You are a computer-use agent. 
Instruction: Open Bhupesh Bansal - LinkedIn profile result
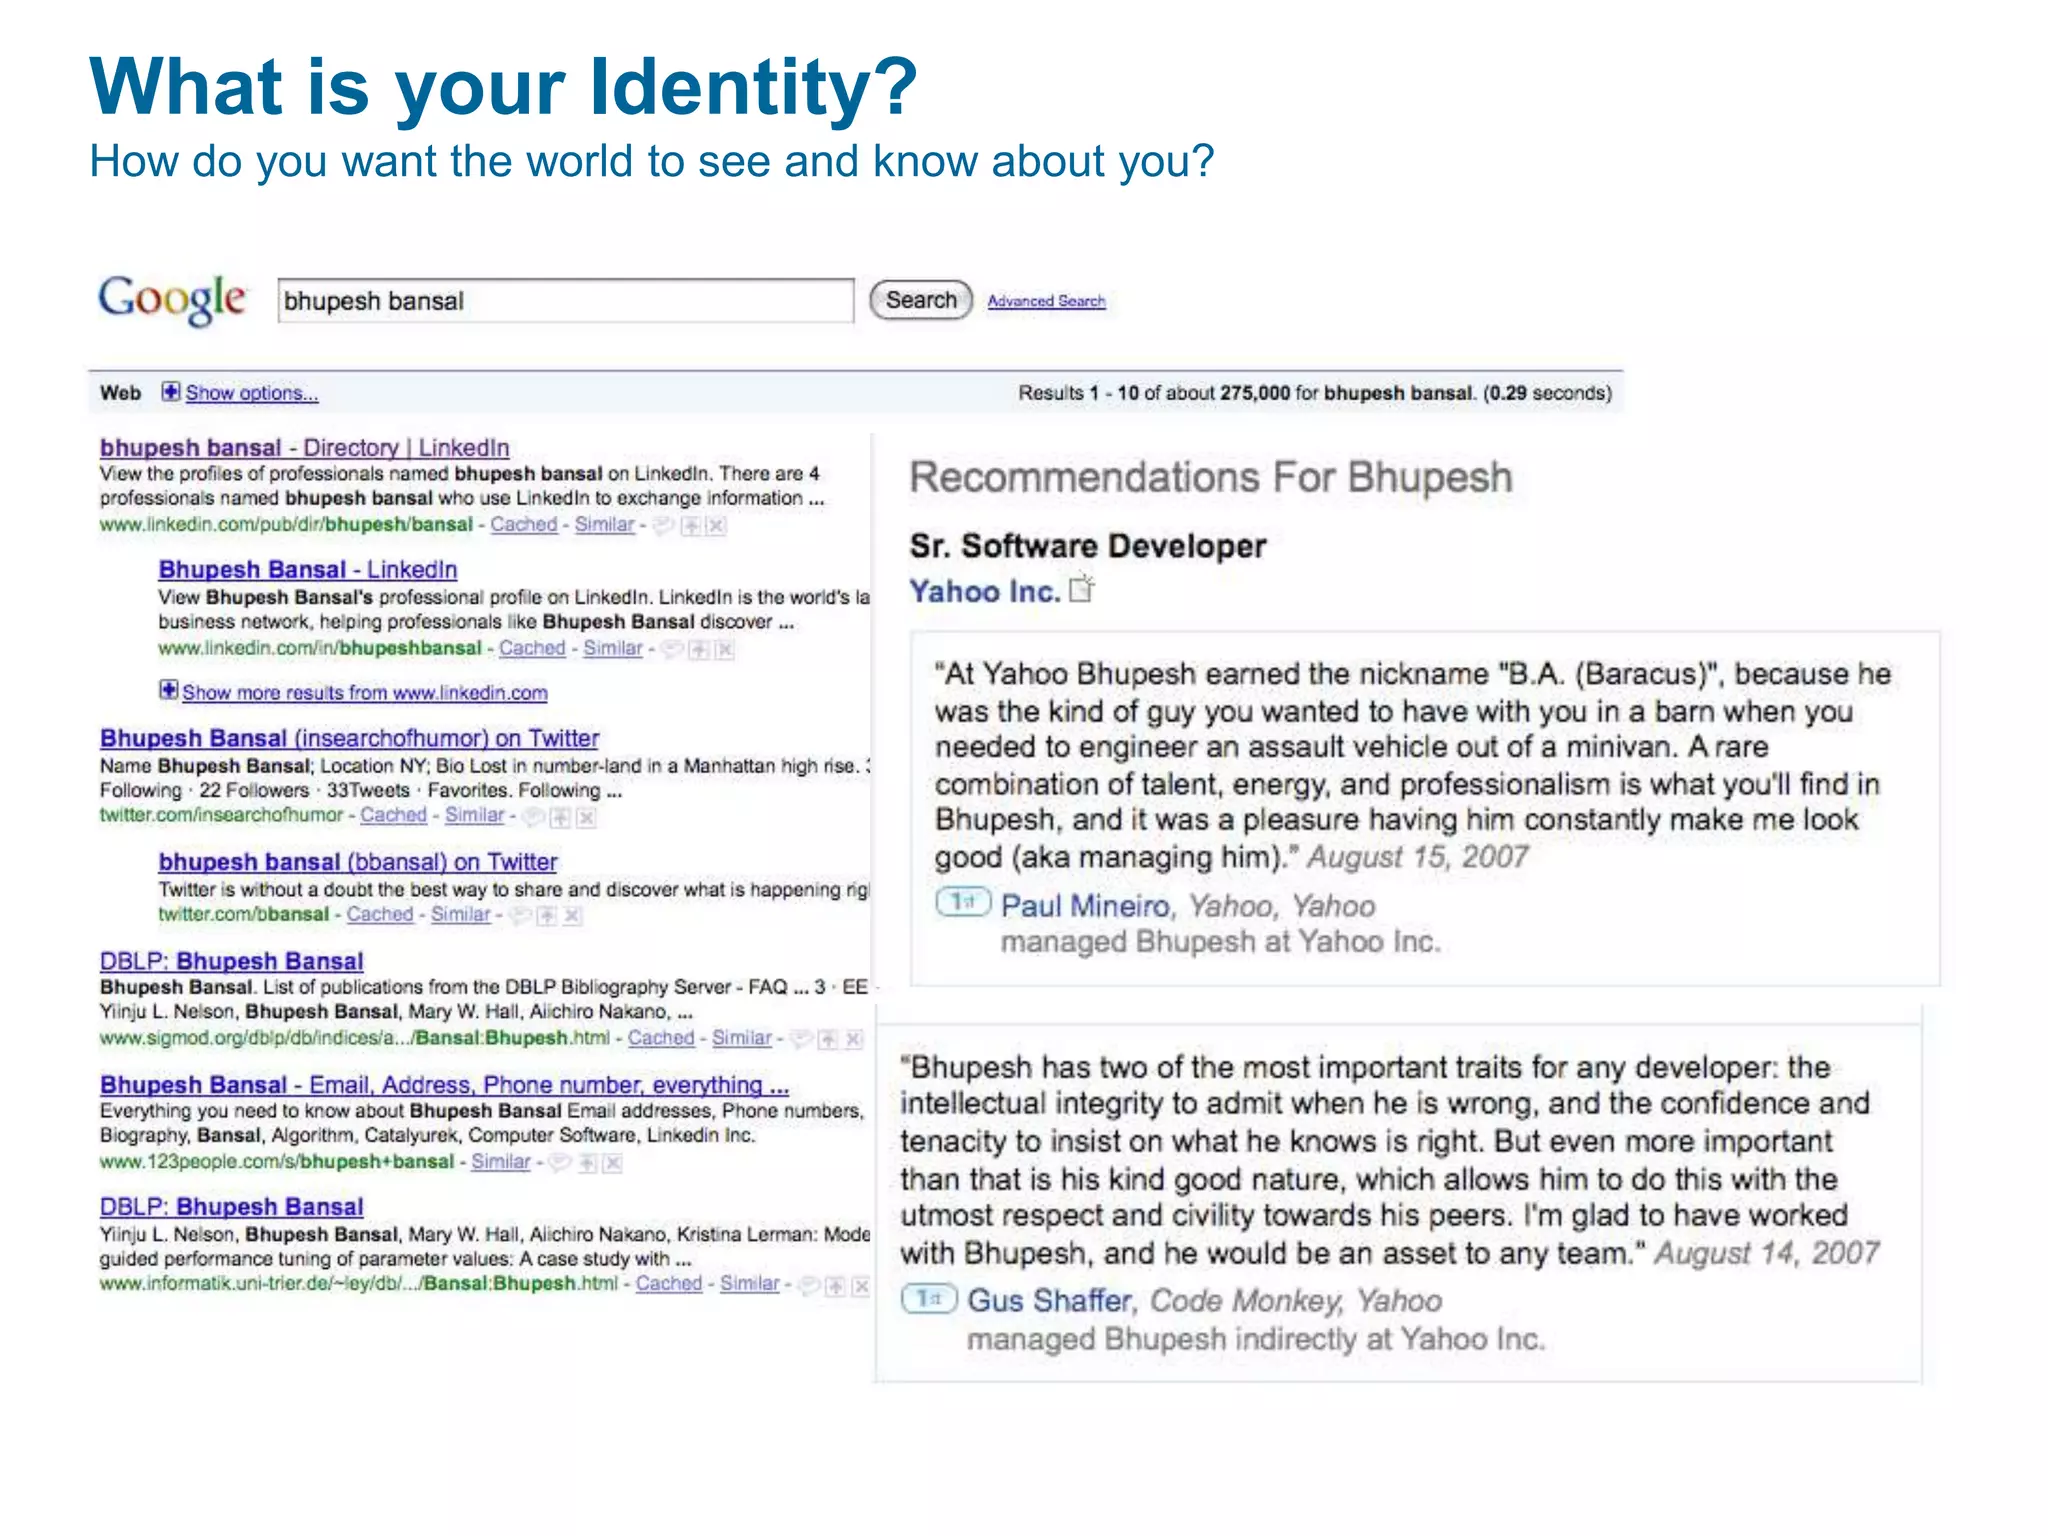click(x=308, y=570)
